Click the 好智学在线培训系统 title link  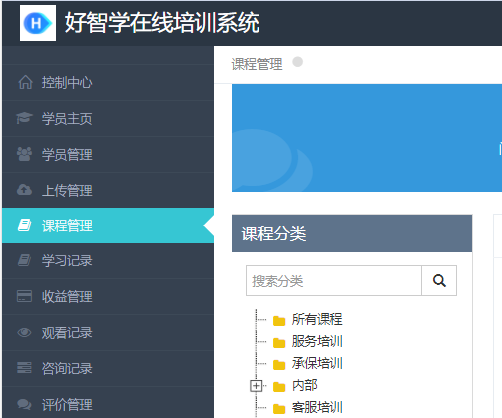point(162,23)
